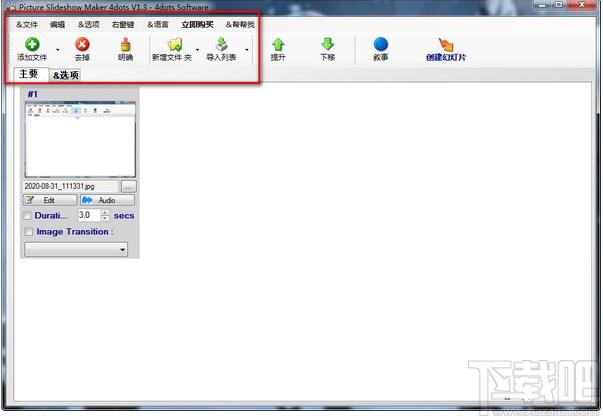Click the browse (...) button beside filename
Screen dimensions: 603x416
coord(129,187)
